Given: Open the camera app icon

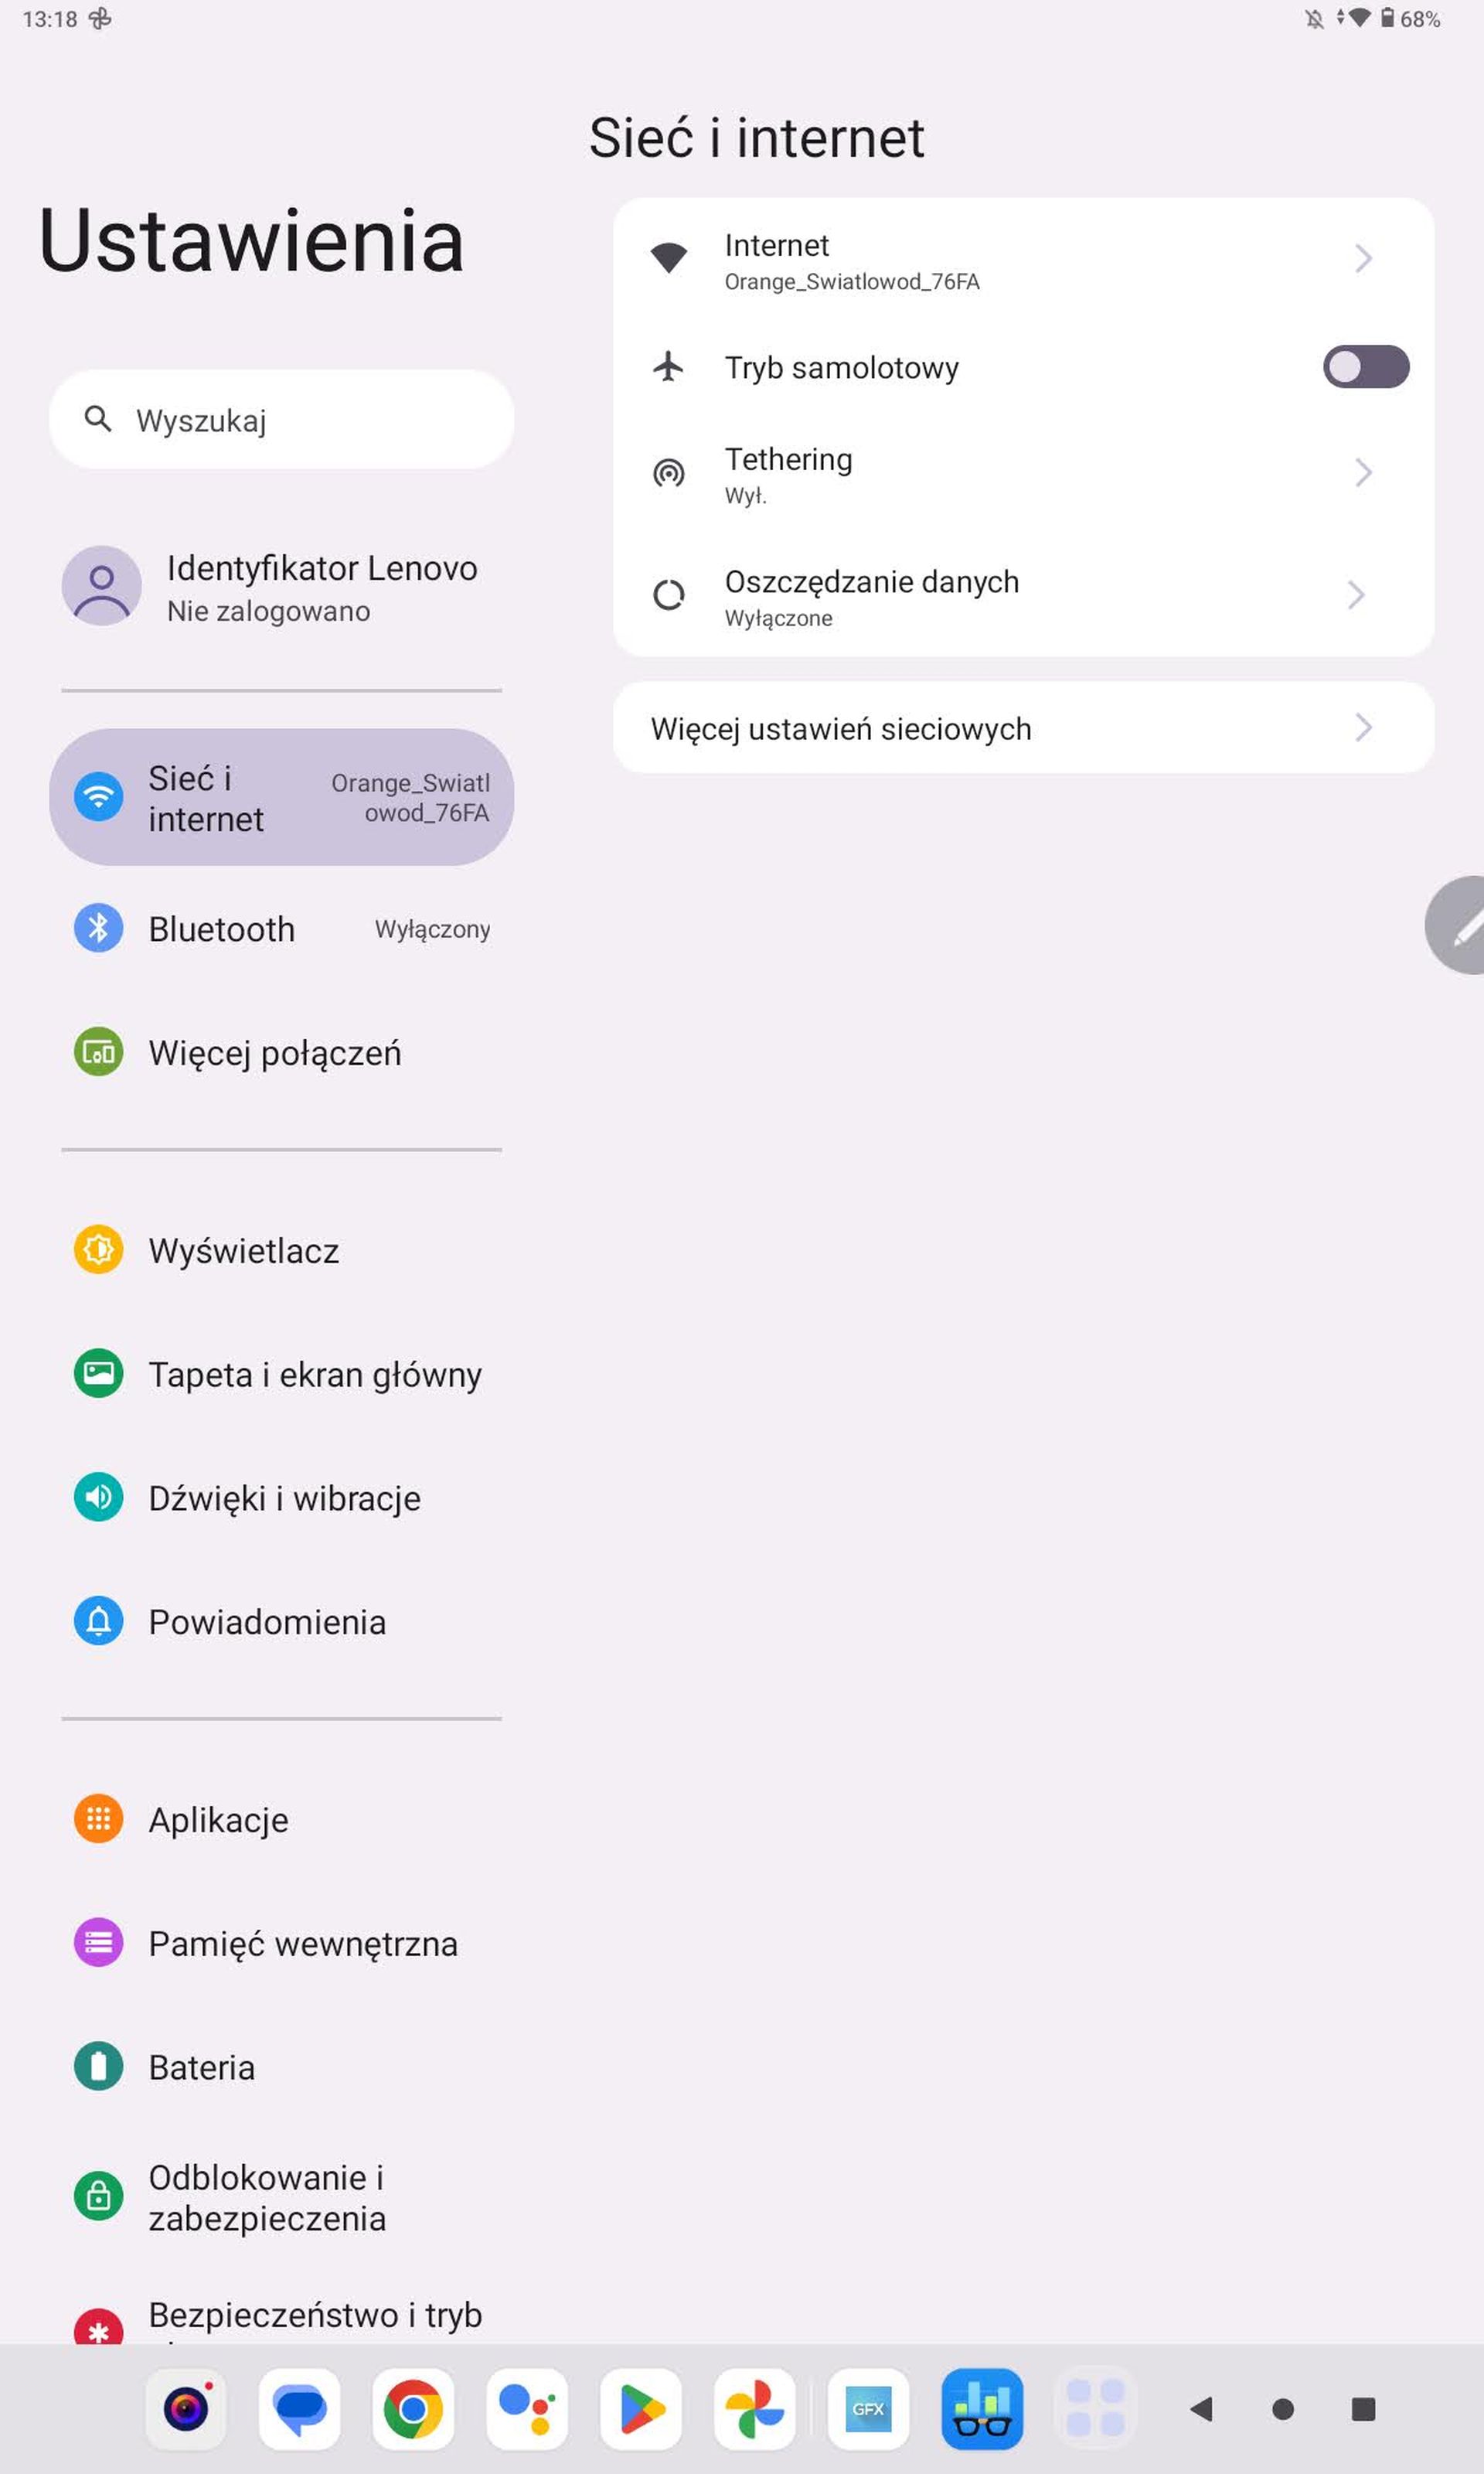Looking at the screenshot, I should (186, 2409).
